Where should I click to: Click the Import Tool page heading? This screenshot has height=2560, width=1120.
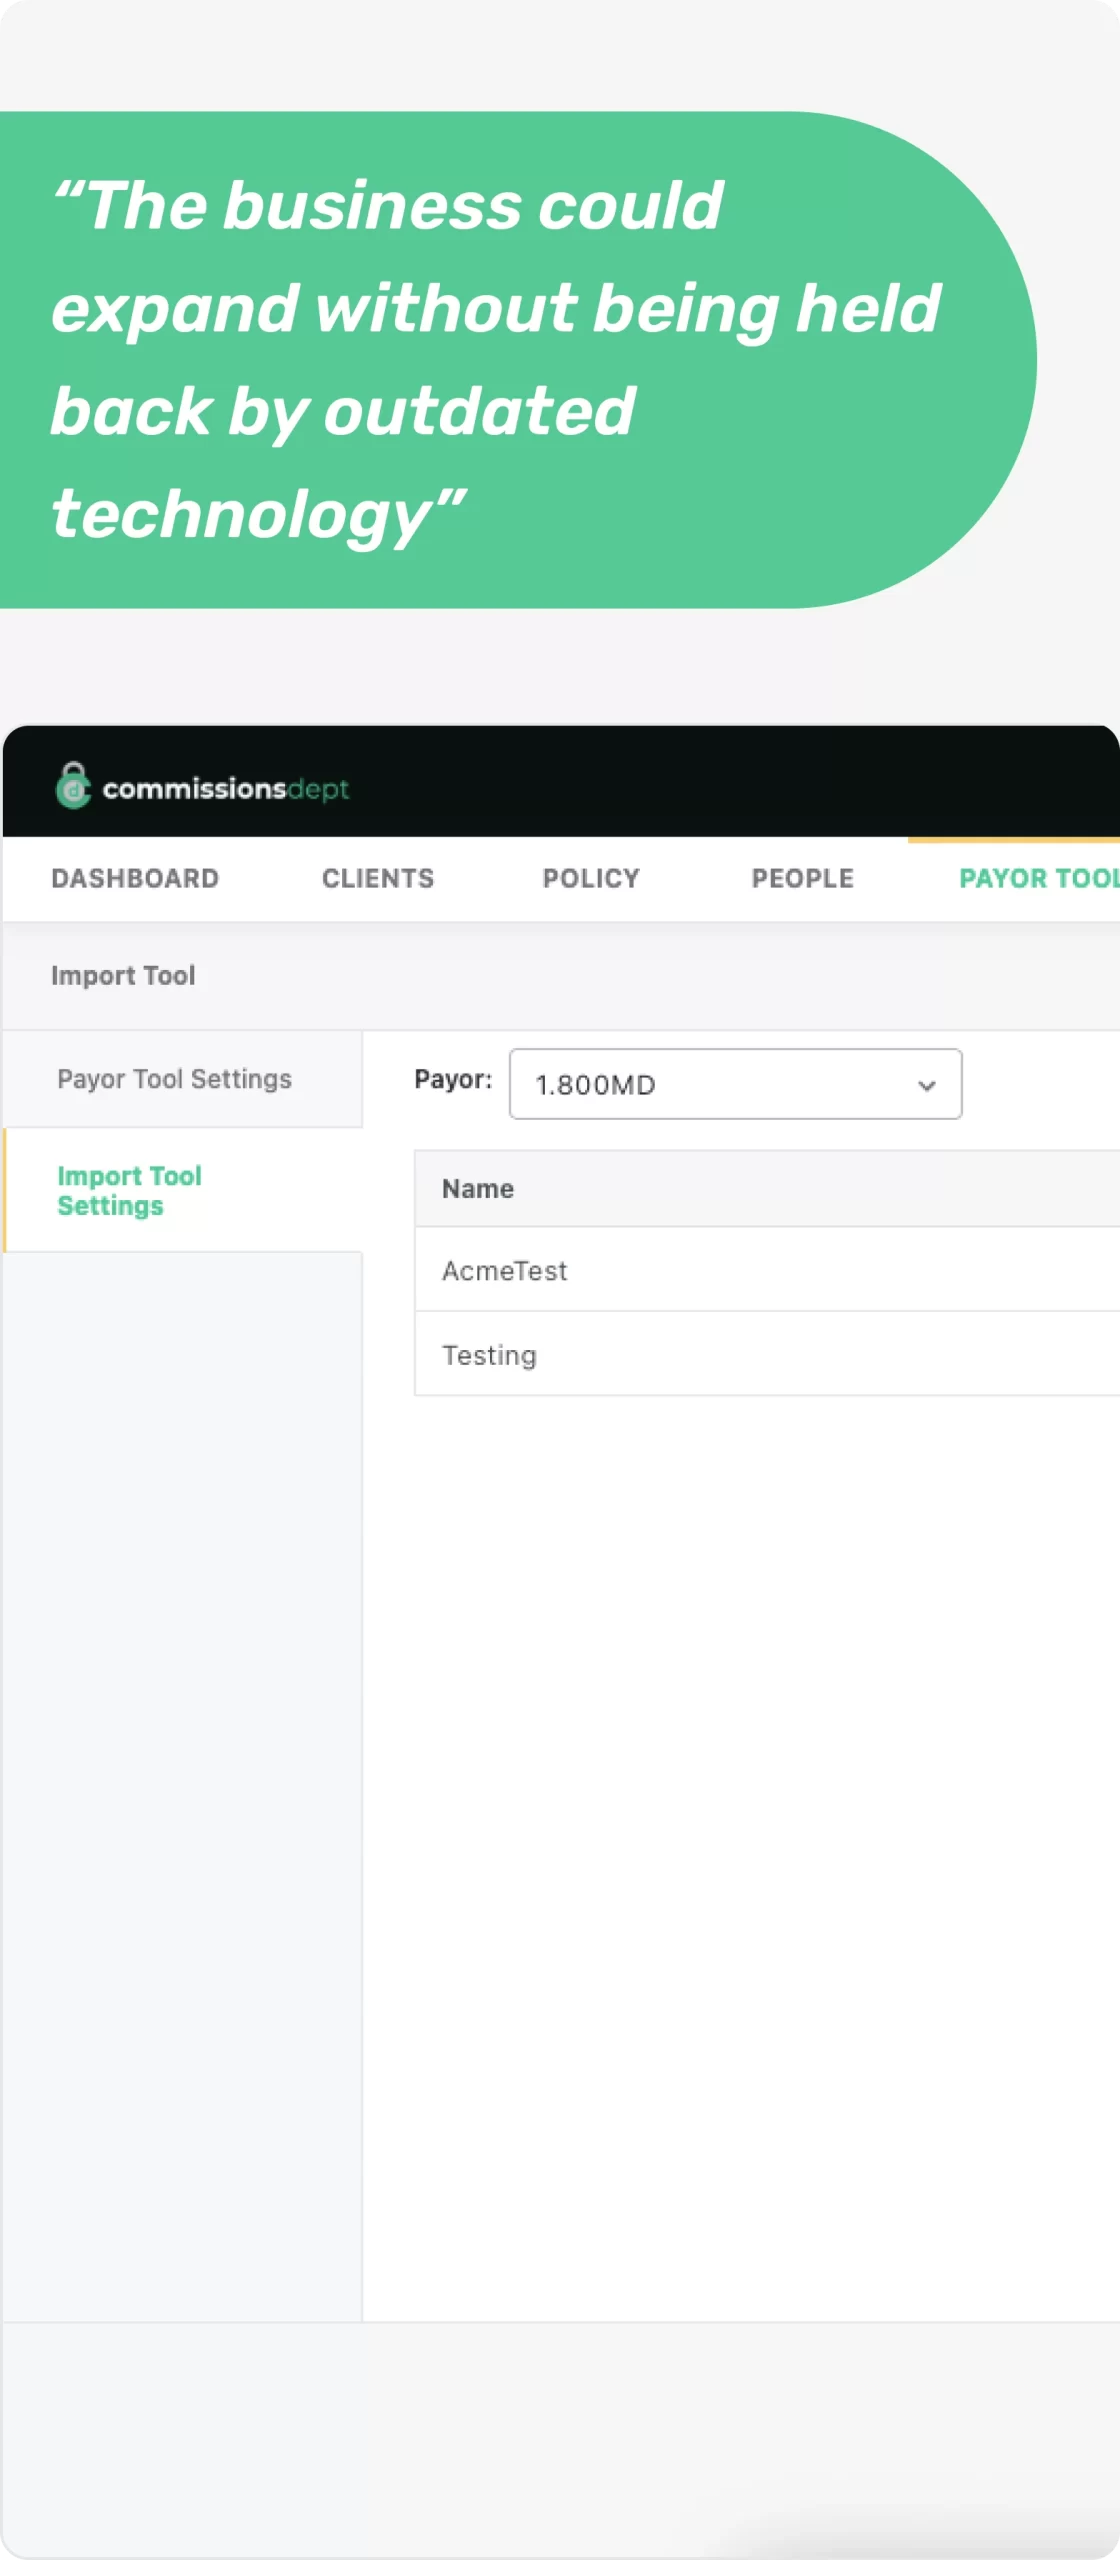[123, 975]
